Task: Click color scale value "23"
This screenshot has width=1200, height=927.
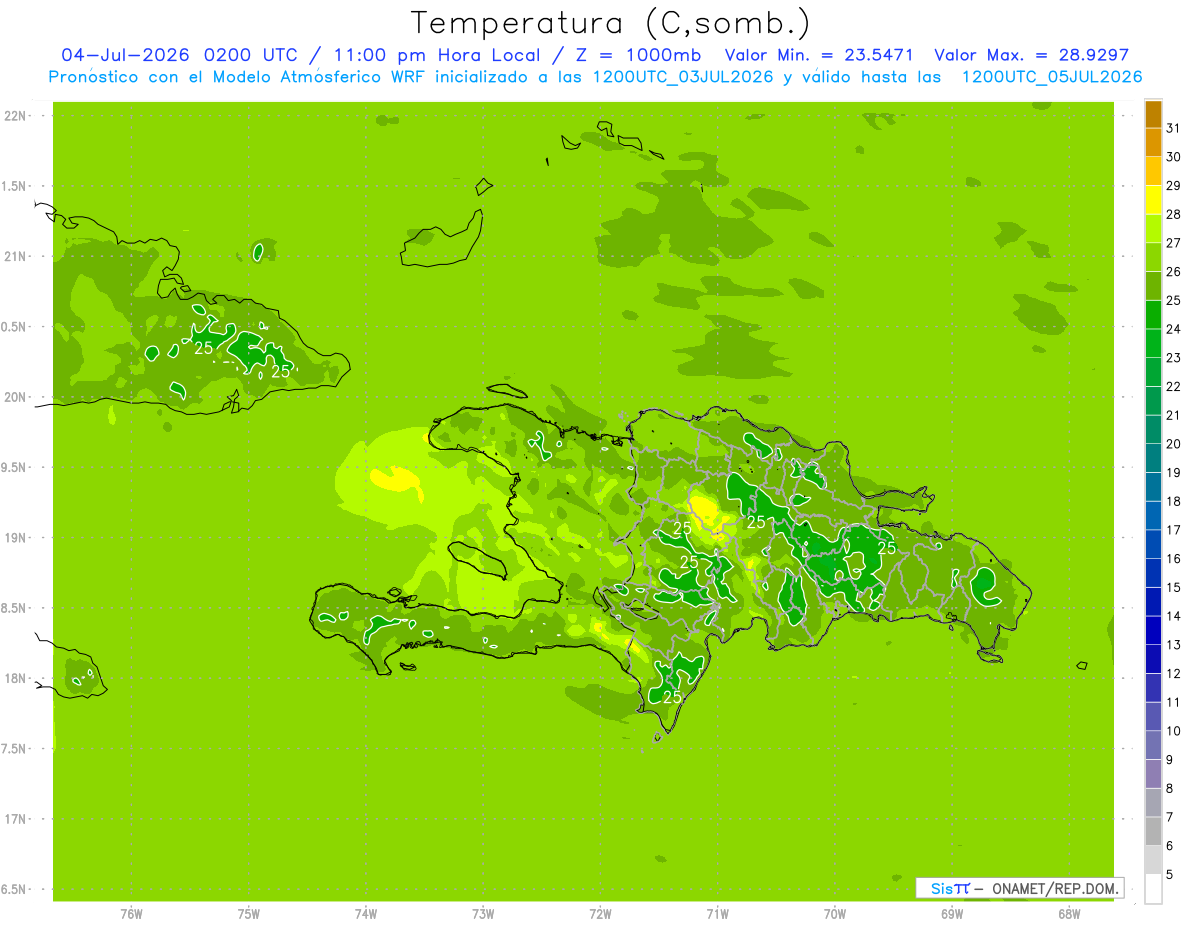Action: pyautogui.click(x=1174, y=358)
